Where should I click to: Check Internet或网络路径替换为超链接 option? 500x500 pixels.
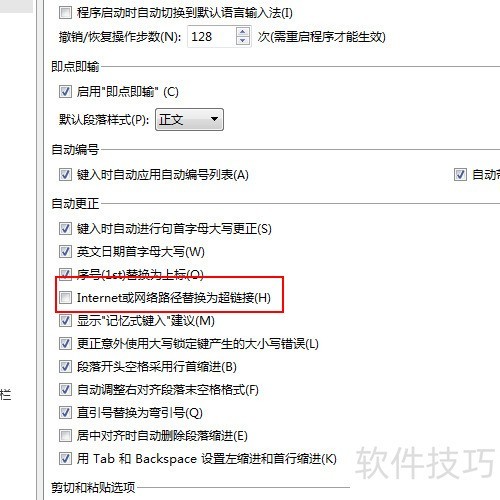point(65,297)
